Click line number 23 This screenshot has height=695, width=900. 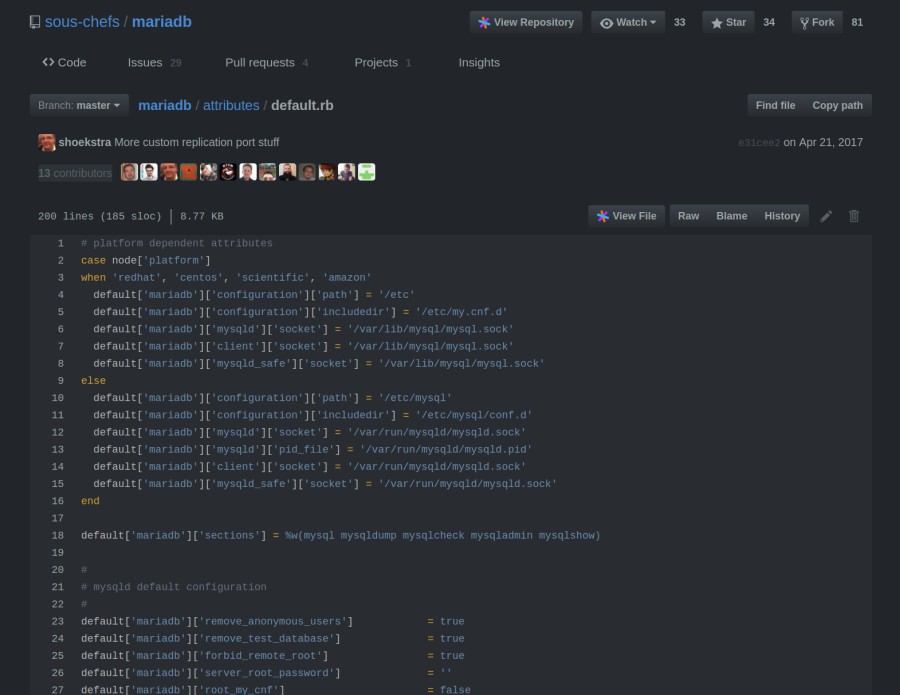(x=57, y=622)
